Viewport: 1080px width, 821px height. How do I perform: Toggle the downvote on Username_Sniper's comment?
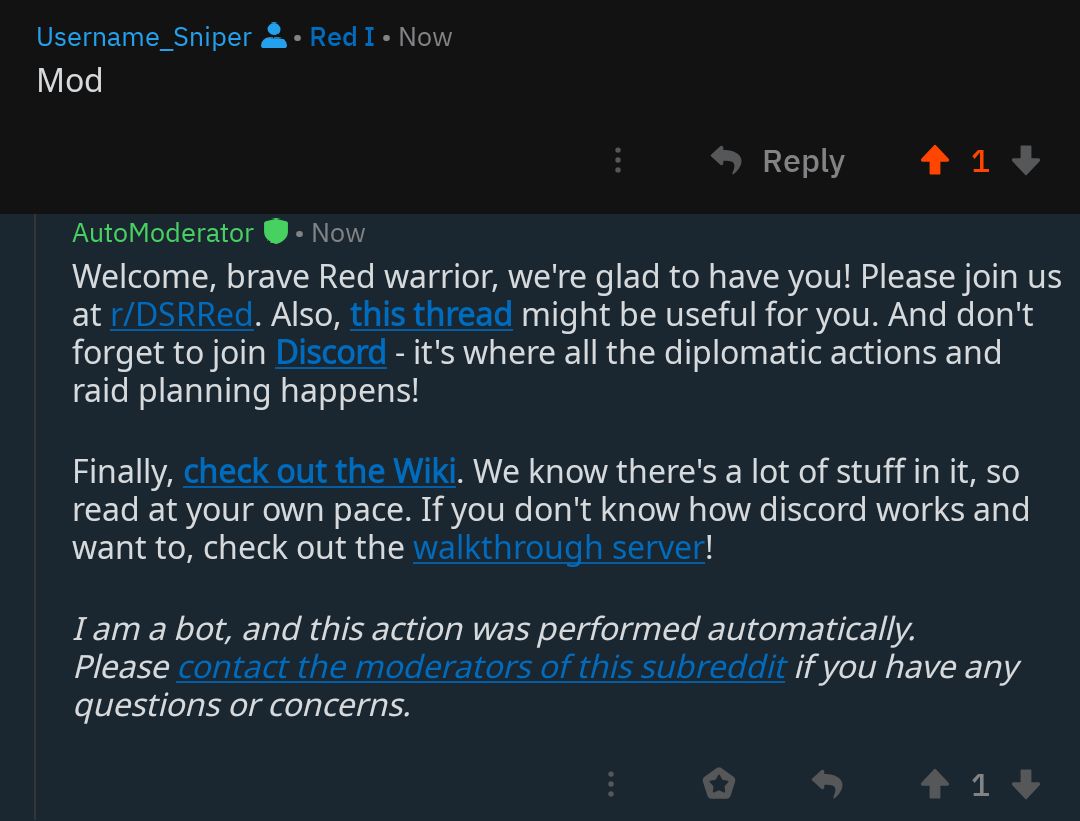click(1026, 160)
